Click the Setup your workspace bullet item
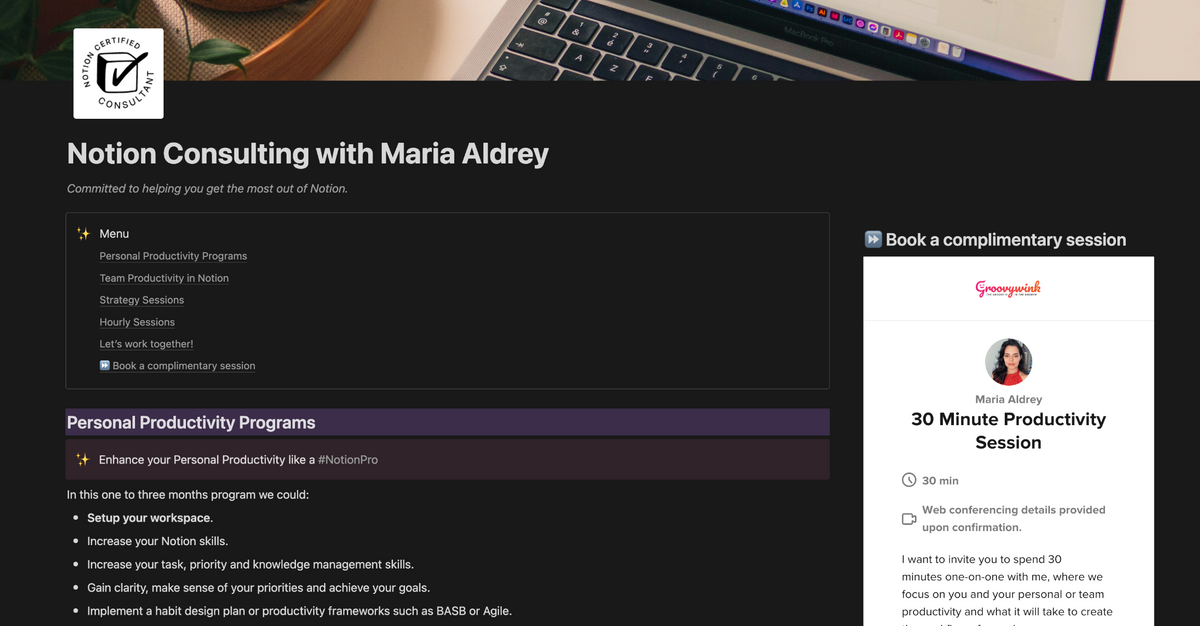The height and width of the screenshot is (626, 1200). click(150, 518)
